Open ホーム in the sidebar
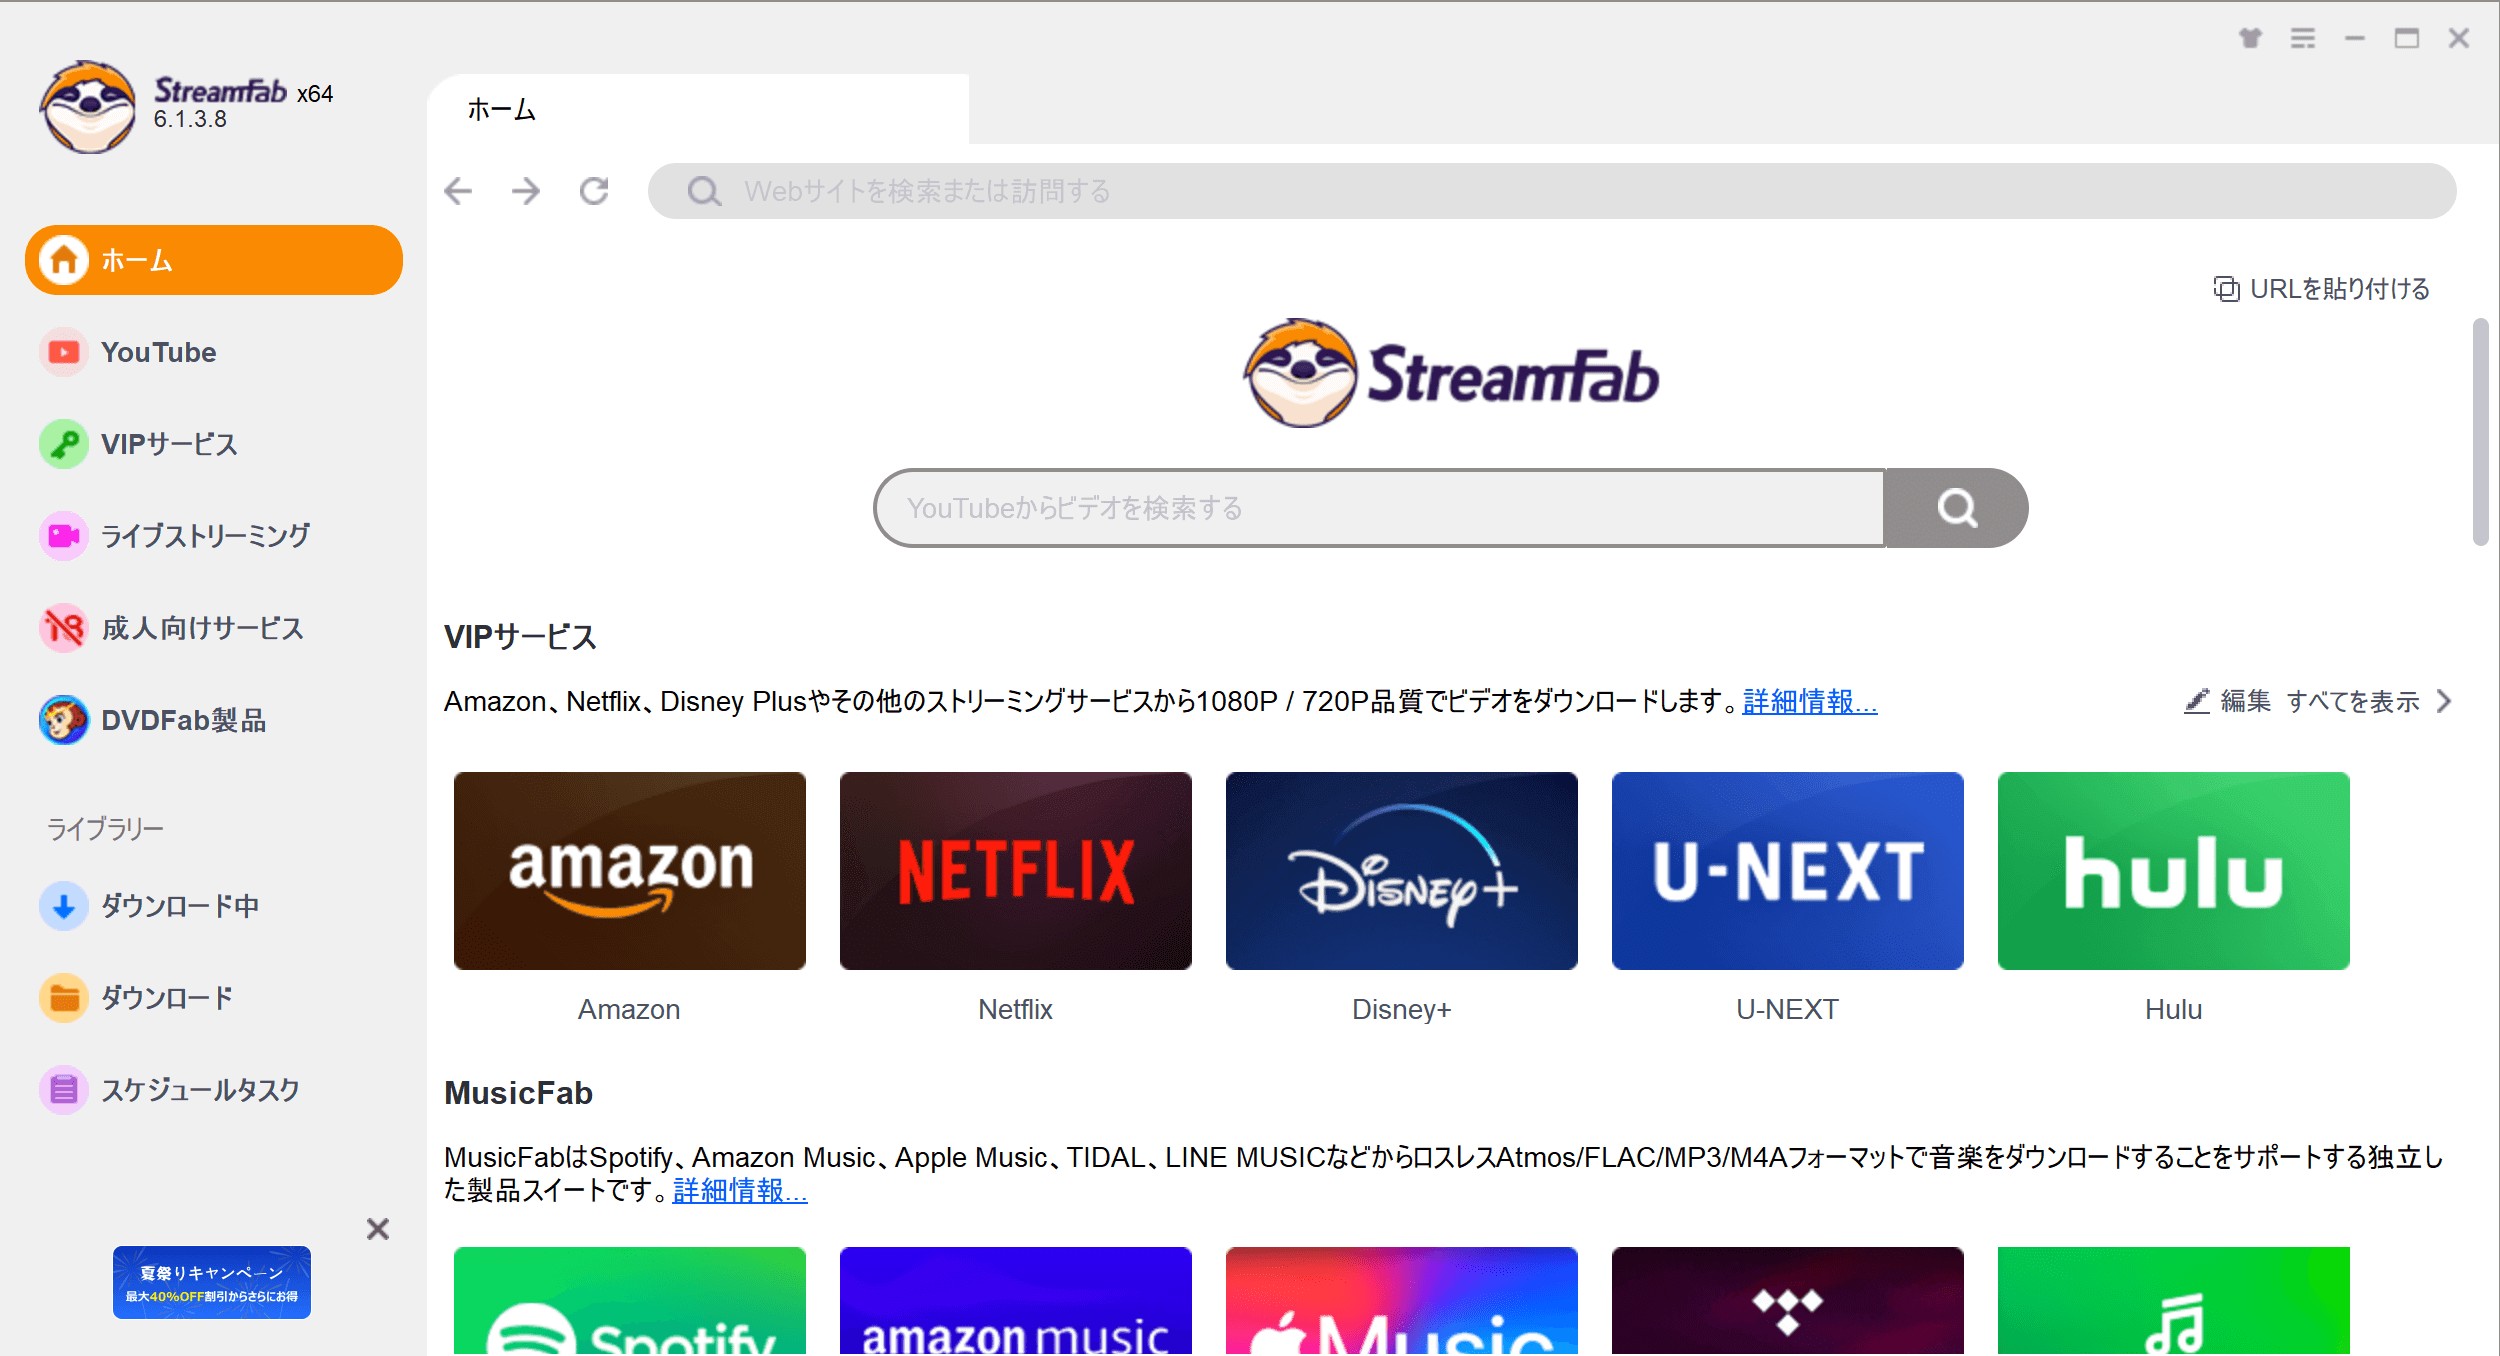This screenshot has width=2500, height=1356. click(x=214, y=260)
